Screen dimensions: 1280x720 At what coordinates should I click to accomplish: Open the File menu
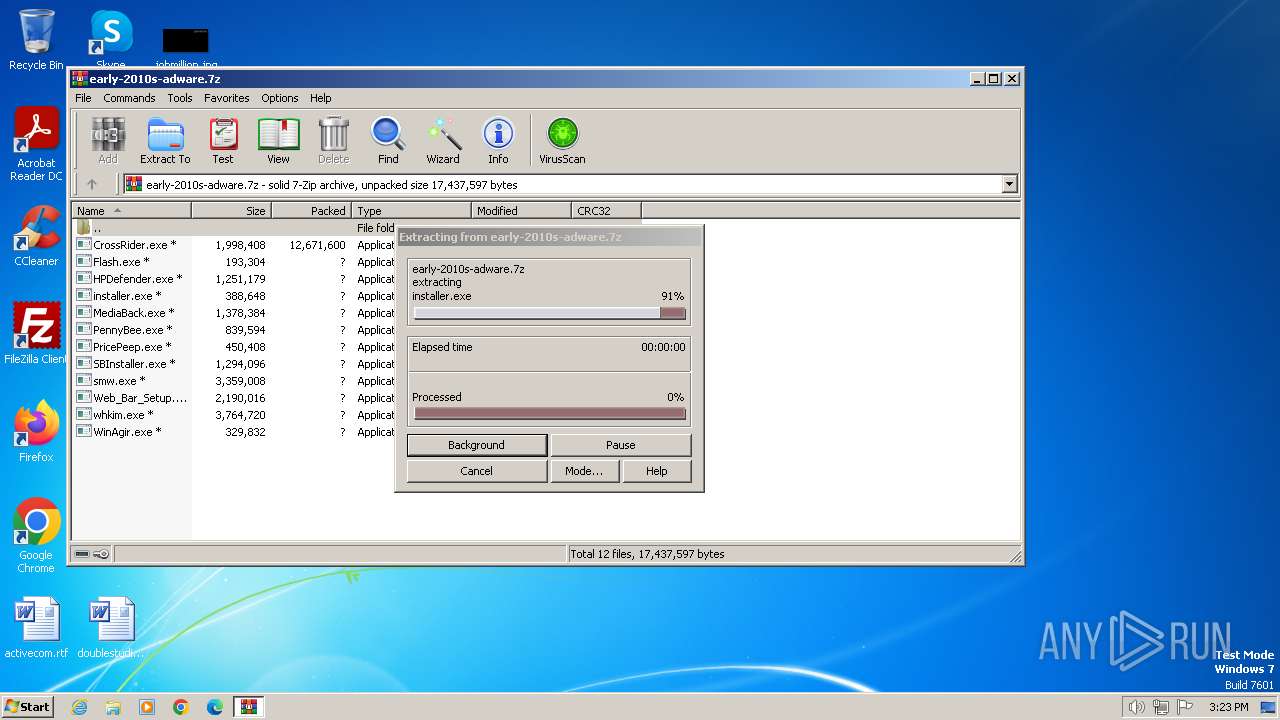[83, 98]
